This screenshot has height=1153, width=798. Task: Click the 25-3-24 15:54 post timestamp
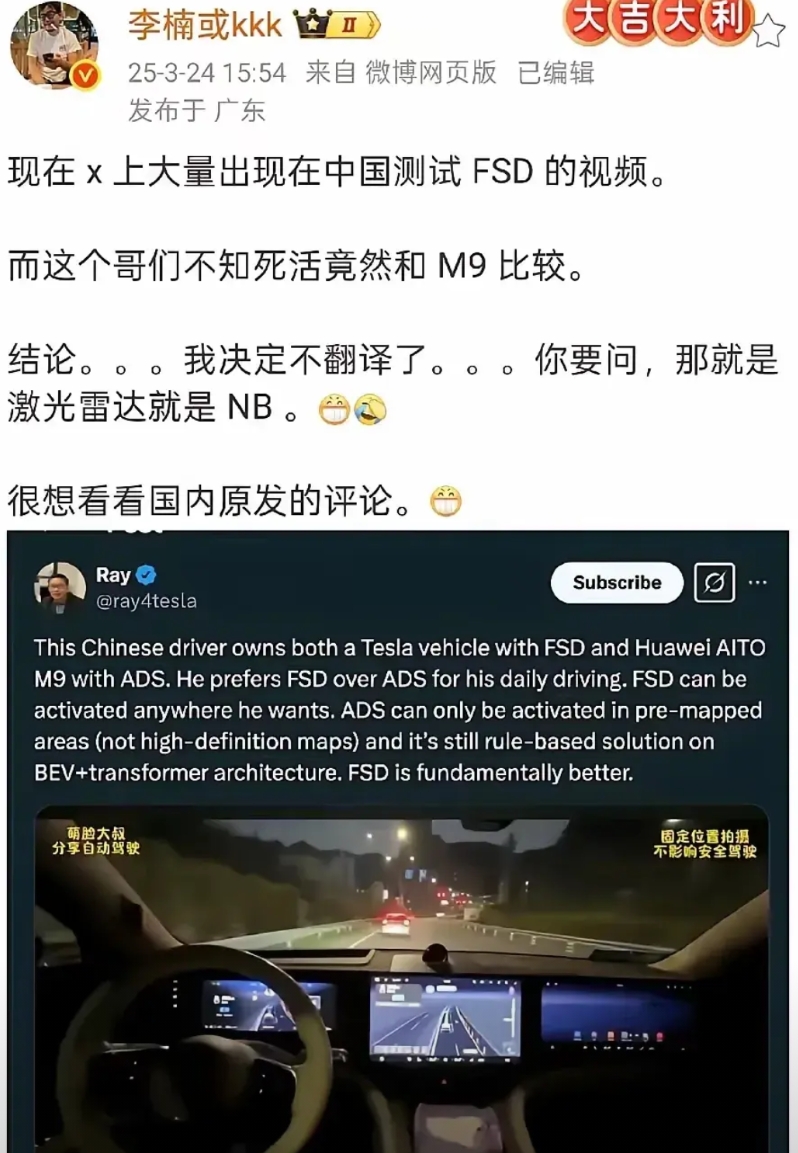tap(207, 73)
